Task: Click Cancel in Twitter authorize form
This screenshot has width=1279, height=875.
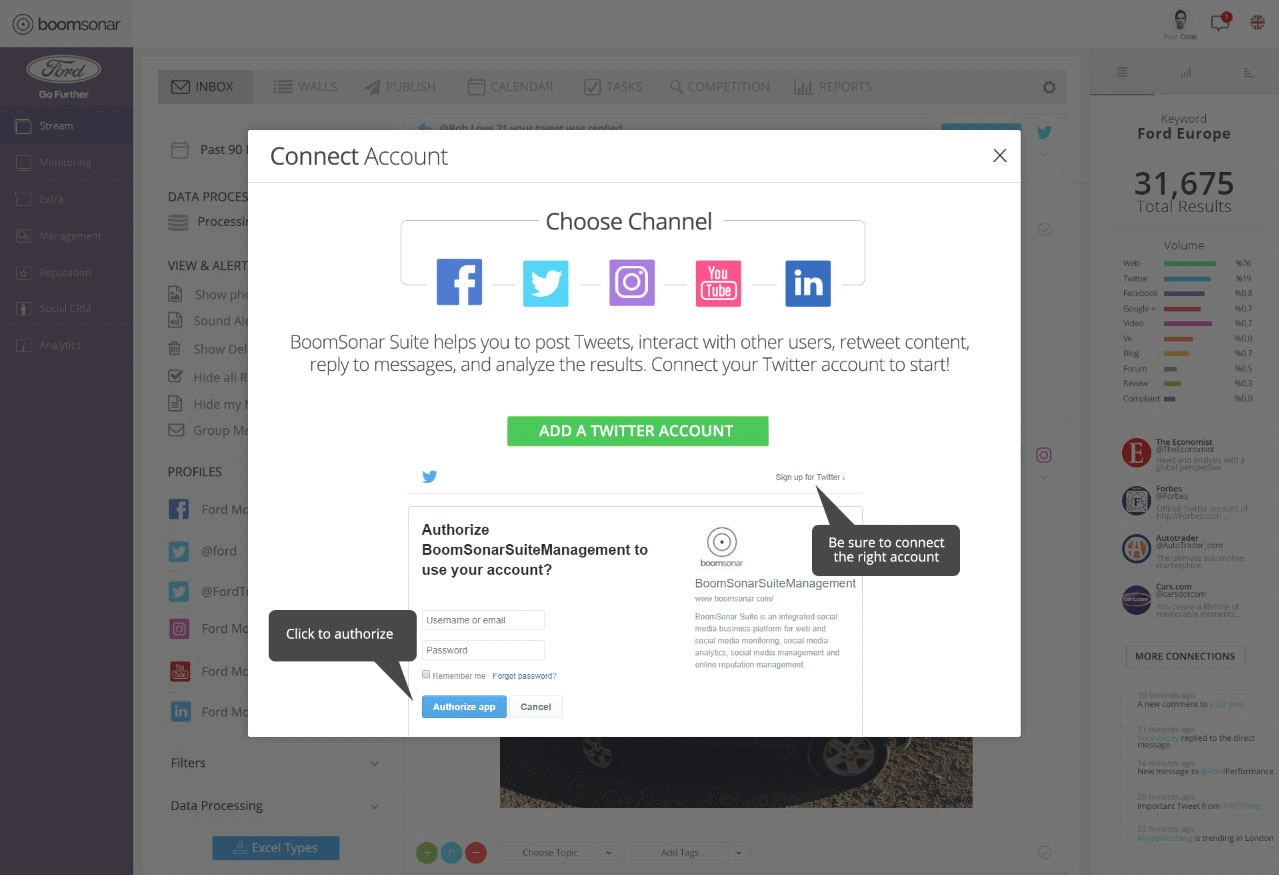Action: (536, 707)
